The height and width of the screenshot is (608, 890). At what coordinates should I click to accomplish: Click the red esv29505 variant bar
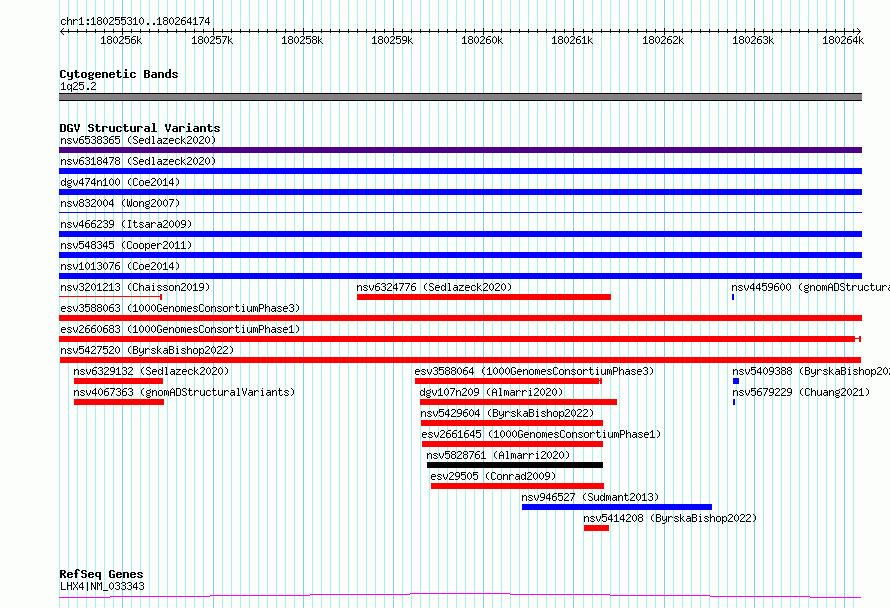[518, 486]
